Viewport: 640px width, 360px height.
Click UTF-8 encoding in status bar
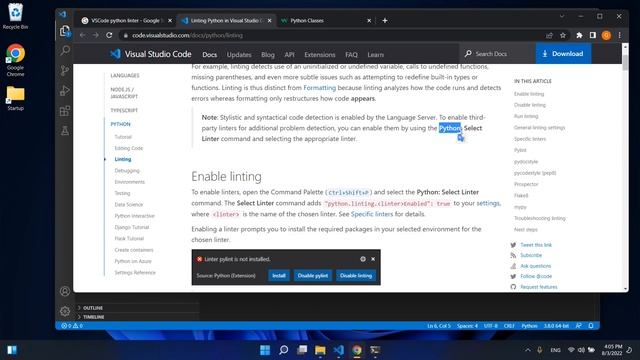491,326
